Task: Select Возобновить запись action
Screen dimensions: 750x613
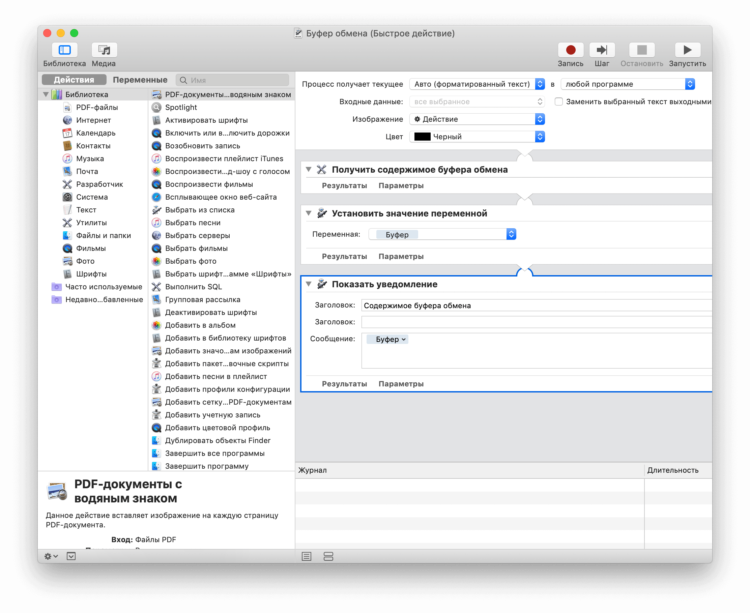Action: coord(202,146)
